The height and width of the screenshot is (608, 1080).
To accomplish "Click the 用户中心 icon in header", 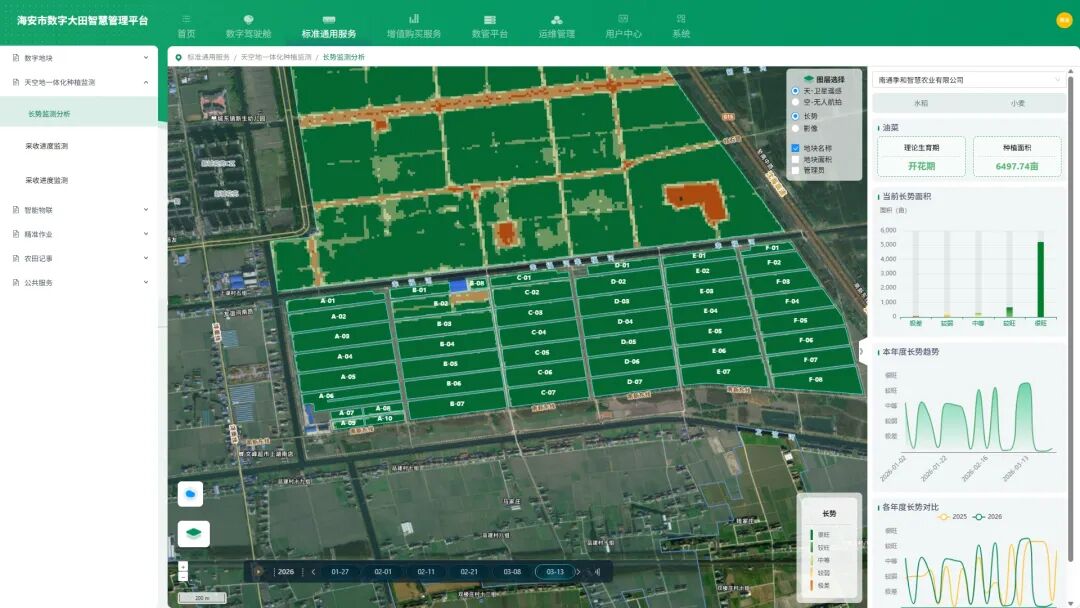I will click(x=623, y=19).
